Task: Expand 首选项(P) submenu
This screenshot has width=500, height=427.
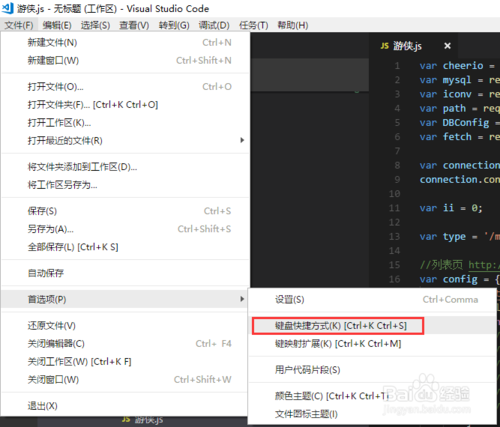Action: pyautogui.click(x=125, y=299)
